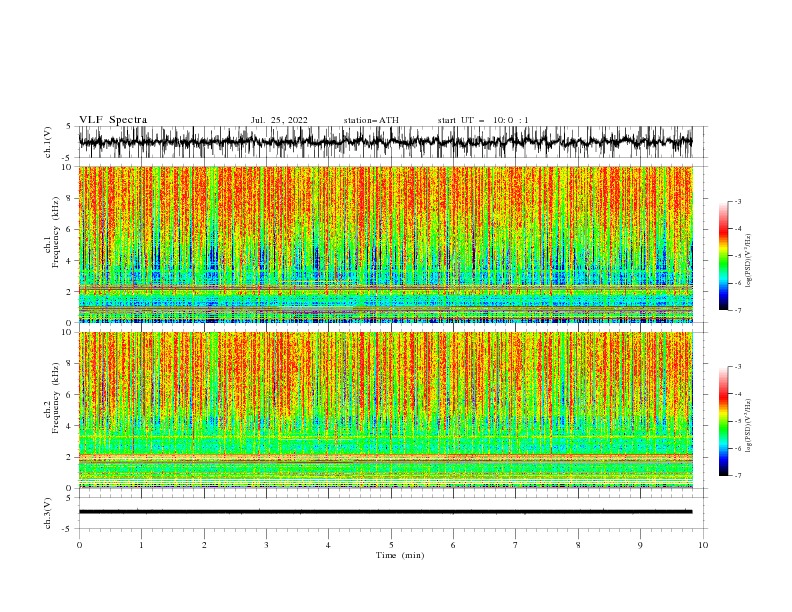Click the "5" tick on ch.1(V) voltage axis
This screenshot has height=612, width=792.
[x=69, y=126]
